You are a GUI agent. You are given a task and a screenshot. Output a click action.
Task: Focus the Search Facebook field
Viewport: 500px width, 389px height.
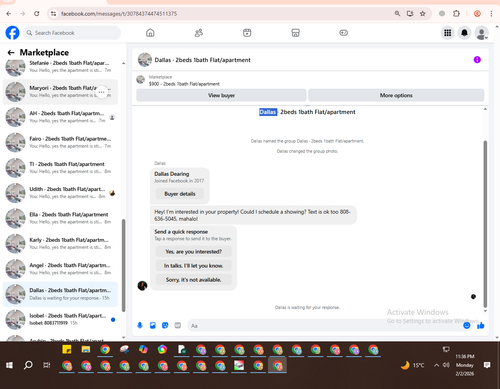tap(72, 33)
